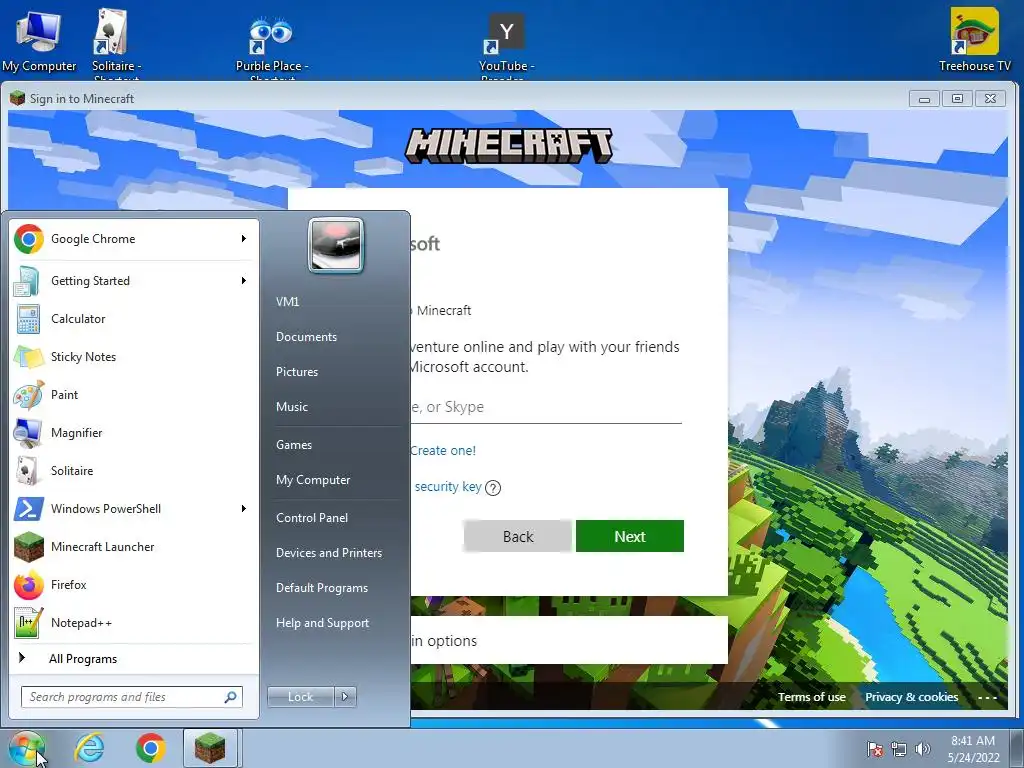Select the Purble Place desktop shortcut
1024x768 pixels.
[272, 46]
